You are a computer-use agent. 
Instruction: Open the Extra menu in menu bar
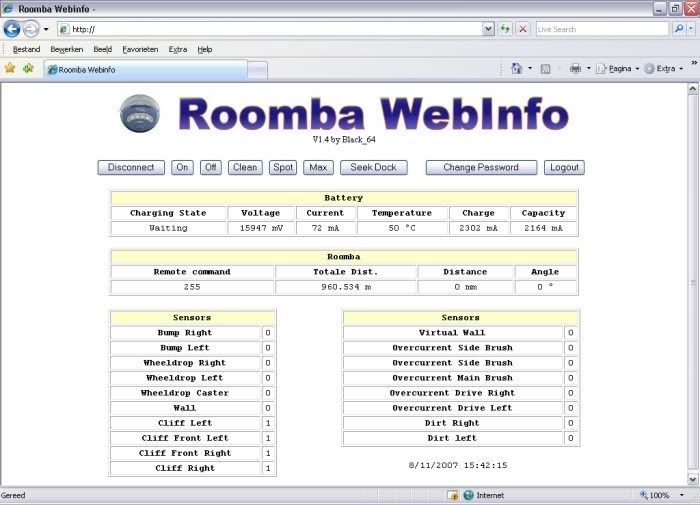178,50
